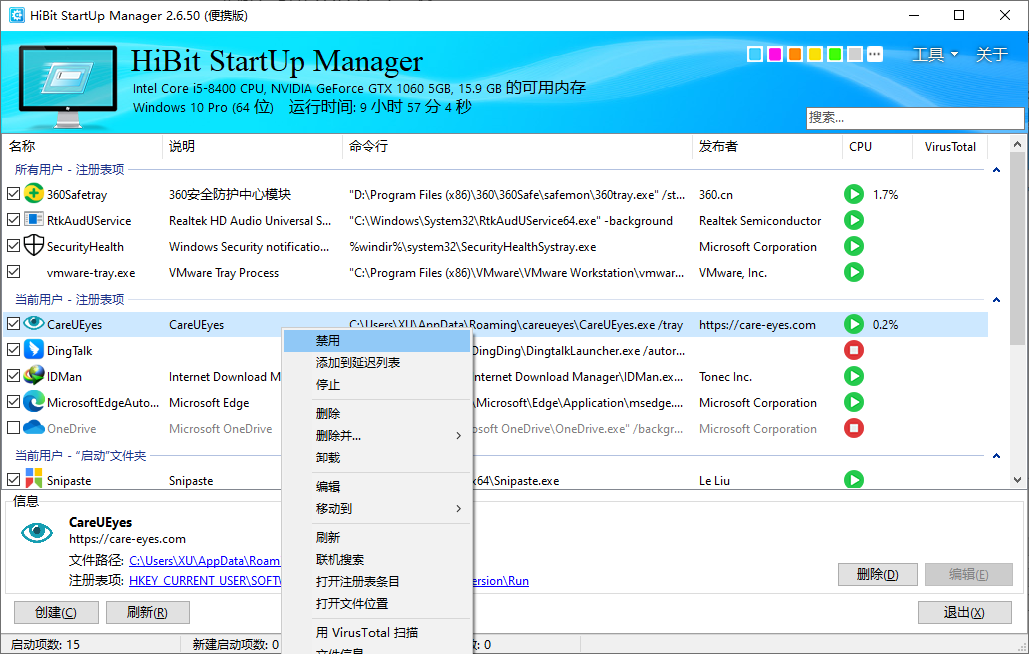Enable the OneDrive startup checkbox
This screenshot has width=1029, height=654.
tap(13, 428)
